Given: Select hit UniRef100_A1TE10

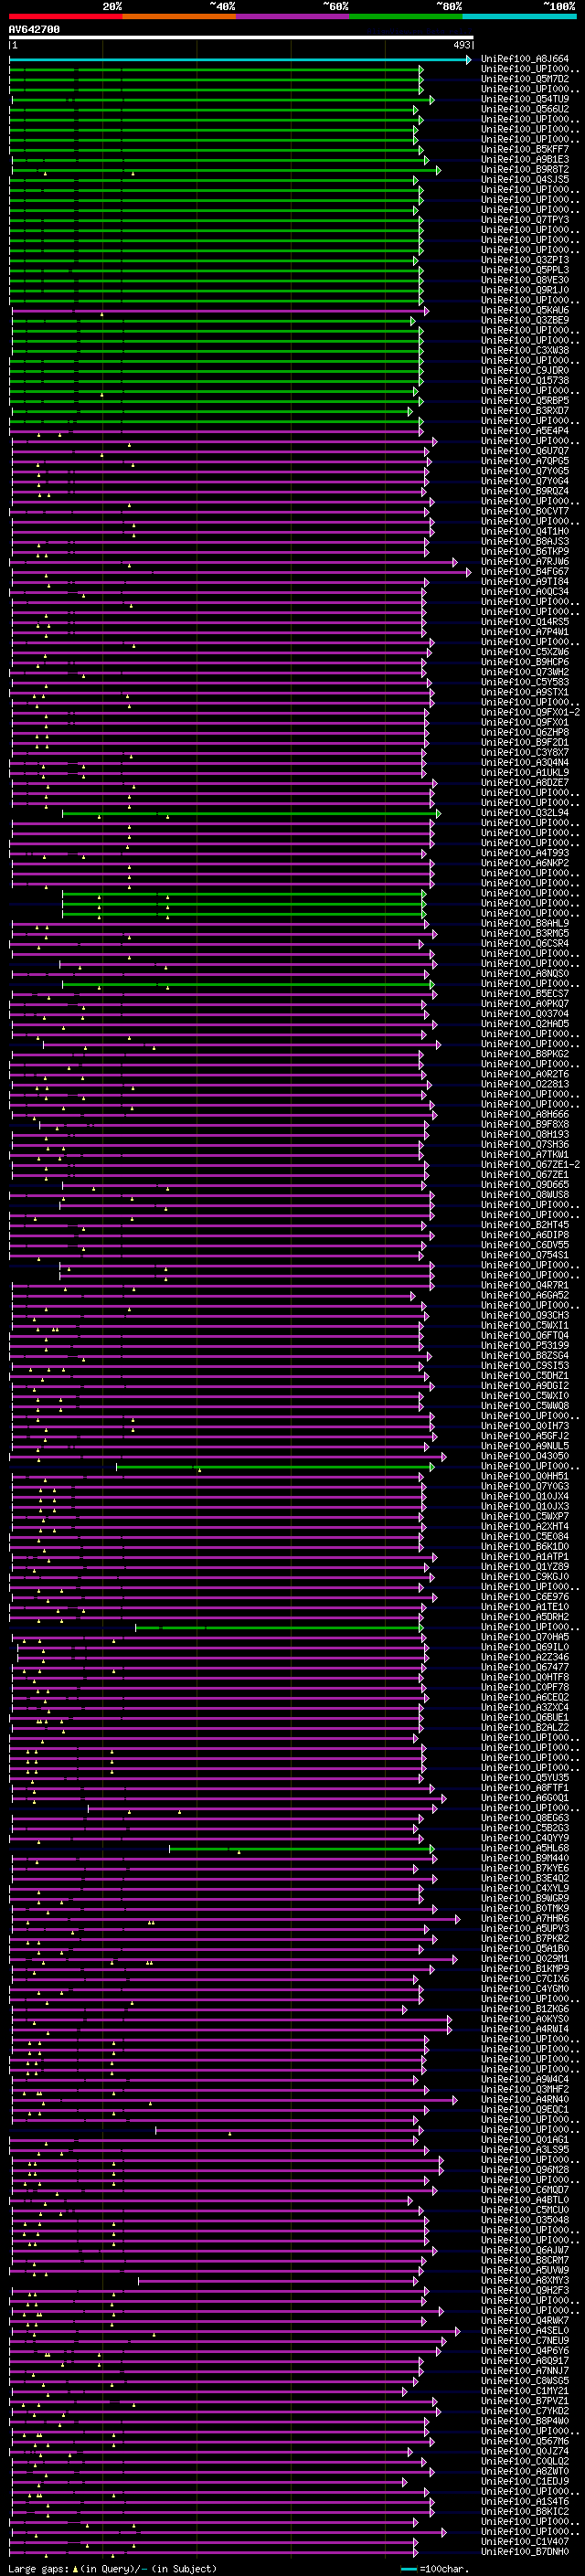Looking at the screenshot, I should click(x=525, y=1607).
